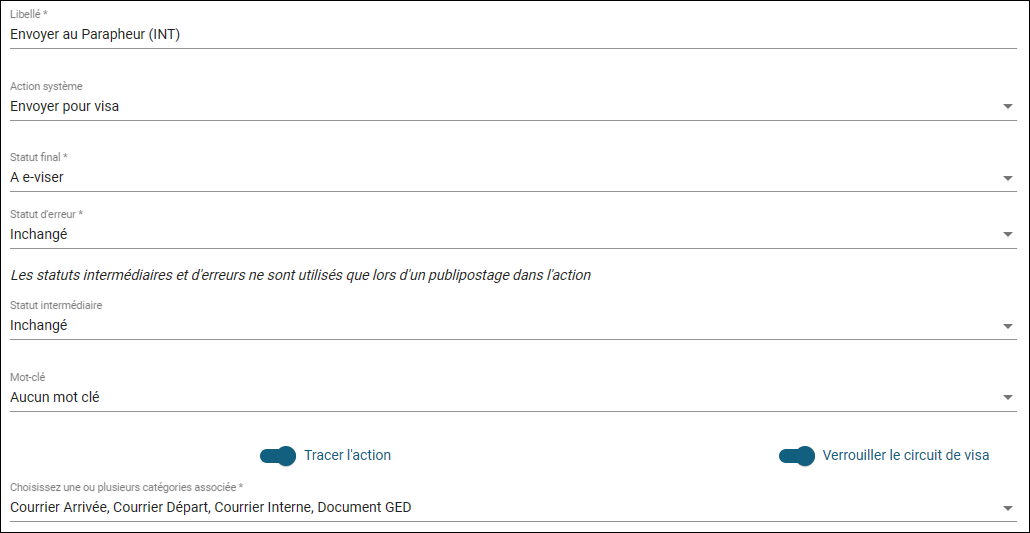Click the 'Aucun mot clé' value
This screenshot has width=1030, height=533.
tap(55, 398)
